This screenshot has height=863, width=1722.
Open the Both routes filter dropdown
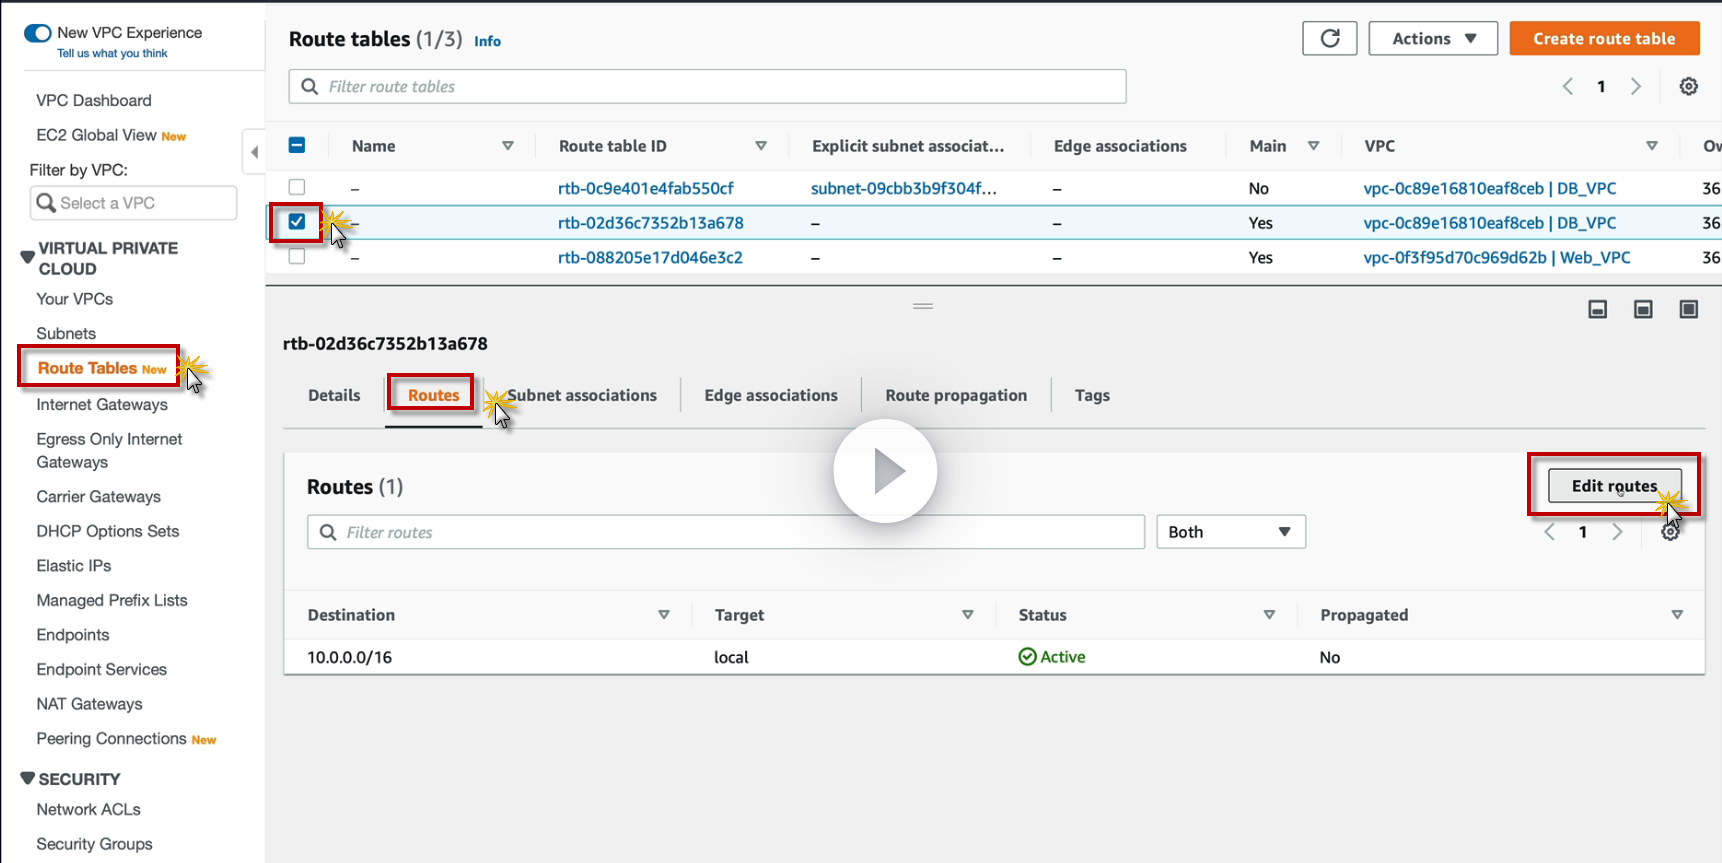pos(1231,532)
